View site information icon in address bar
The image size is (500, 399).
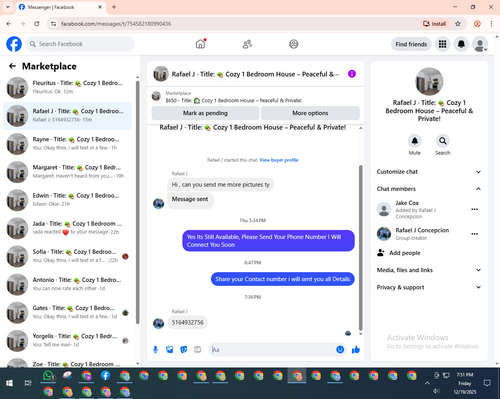53,24
